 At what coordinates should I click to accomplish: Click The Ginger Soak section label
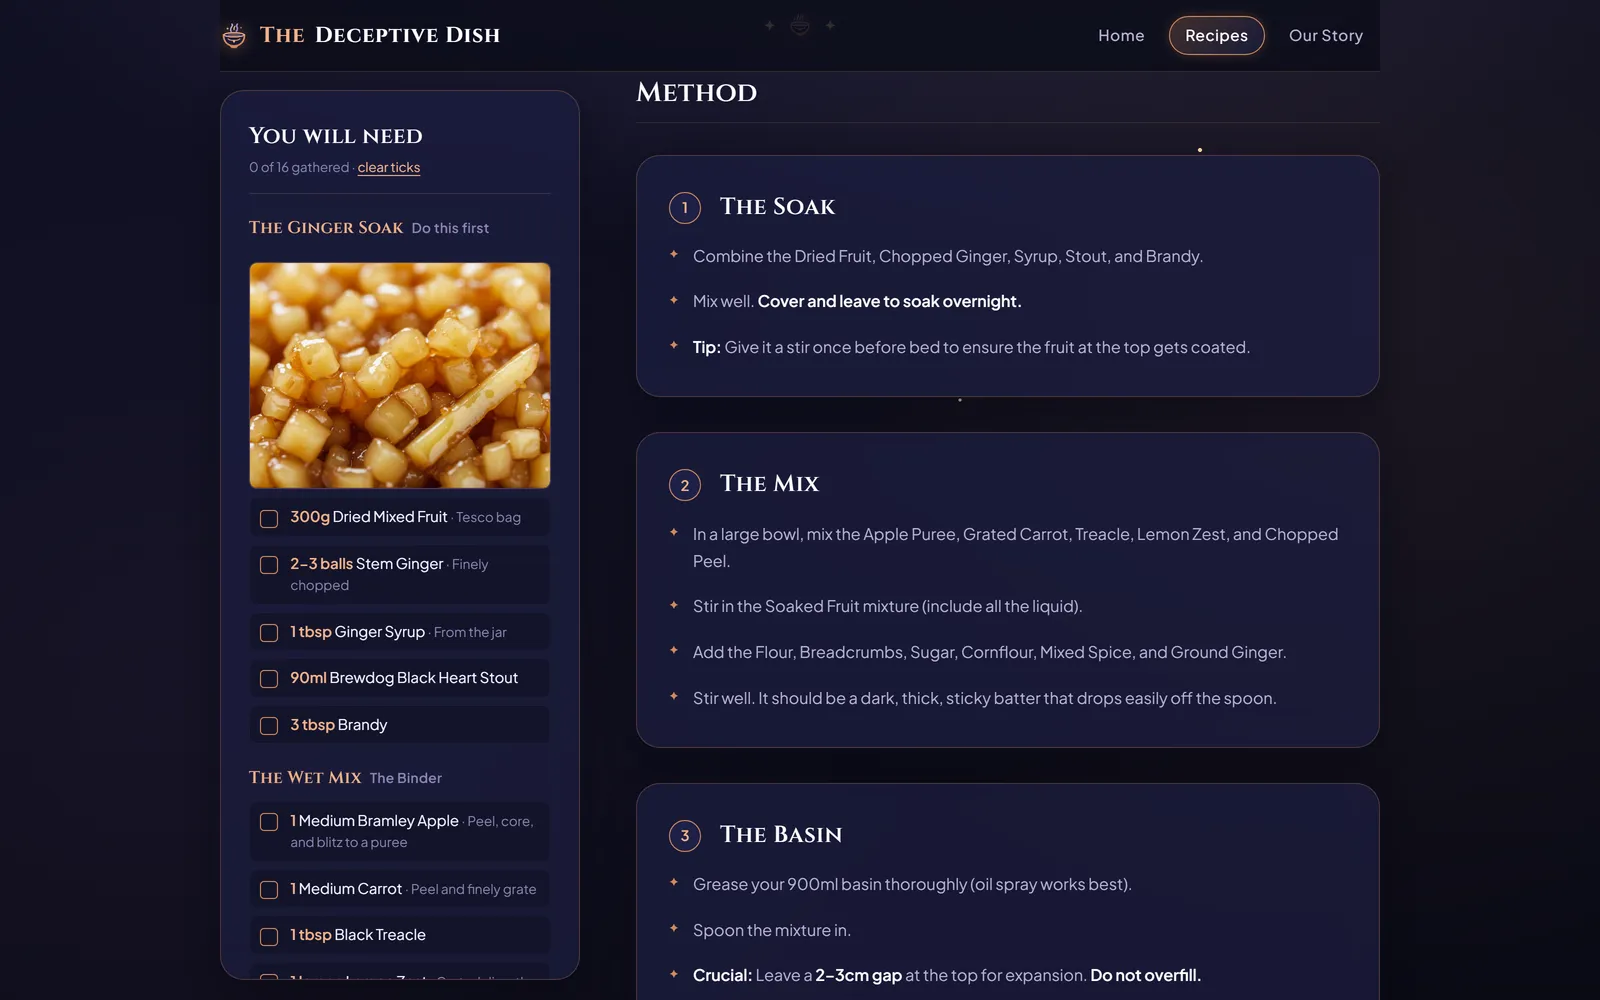[x=326, y=227]
